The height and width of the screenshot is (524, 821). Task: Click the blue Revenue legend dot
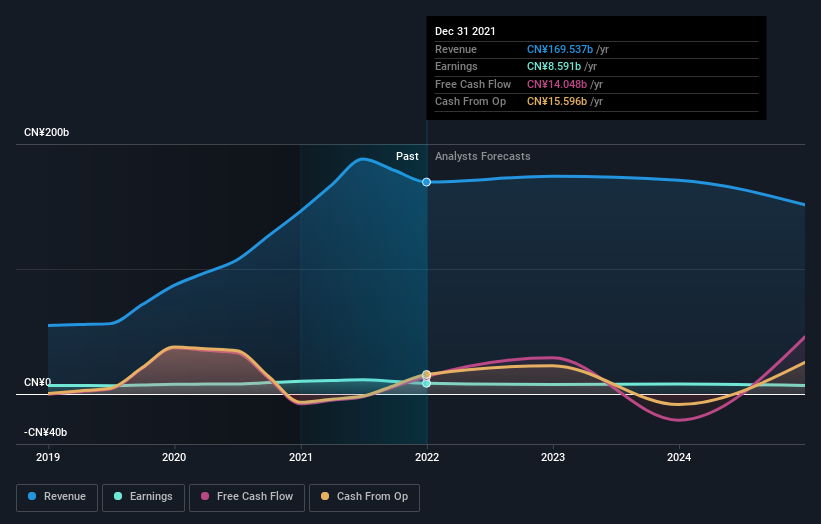tap(32, 496)
